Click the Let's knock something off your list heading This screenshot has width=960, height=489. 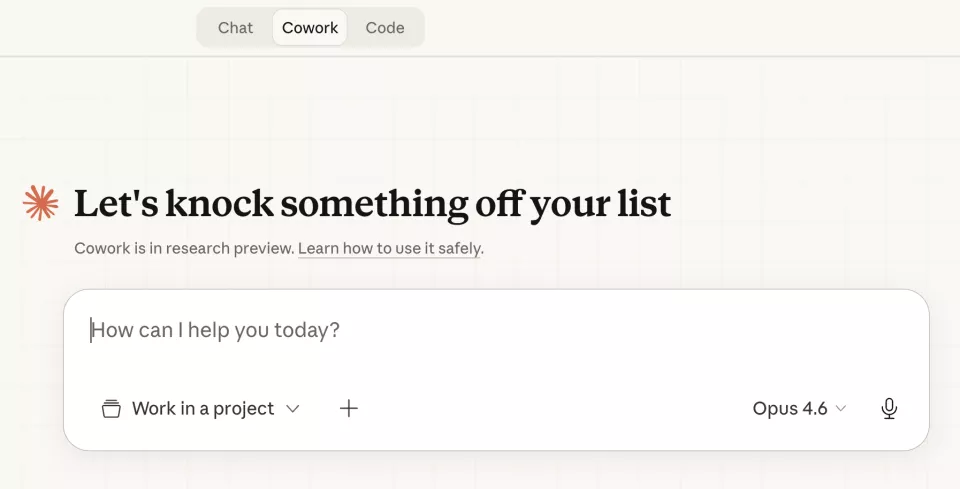372,203
